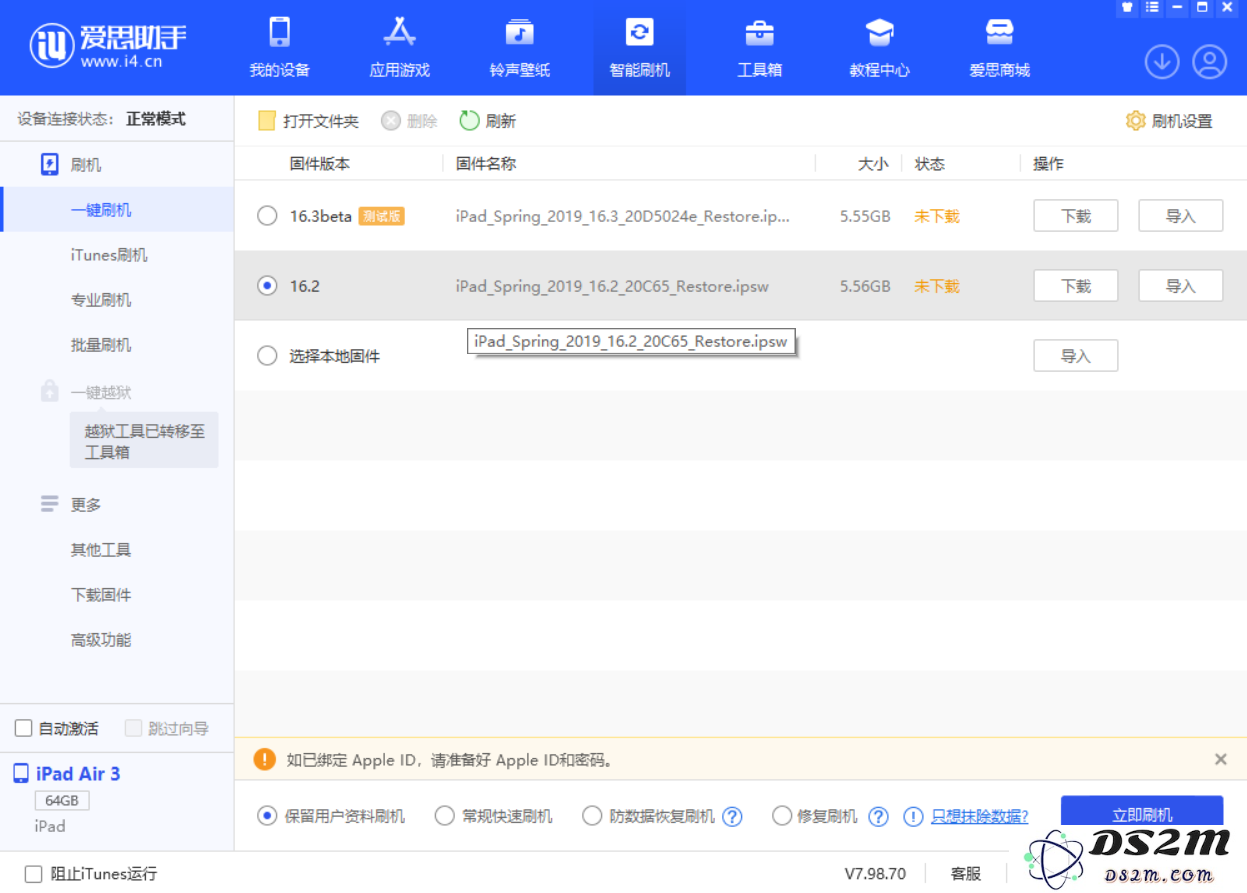Click the download manager arrow icon
This screenshot has height=893, width=1247.
click(1161, 62)
